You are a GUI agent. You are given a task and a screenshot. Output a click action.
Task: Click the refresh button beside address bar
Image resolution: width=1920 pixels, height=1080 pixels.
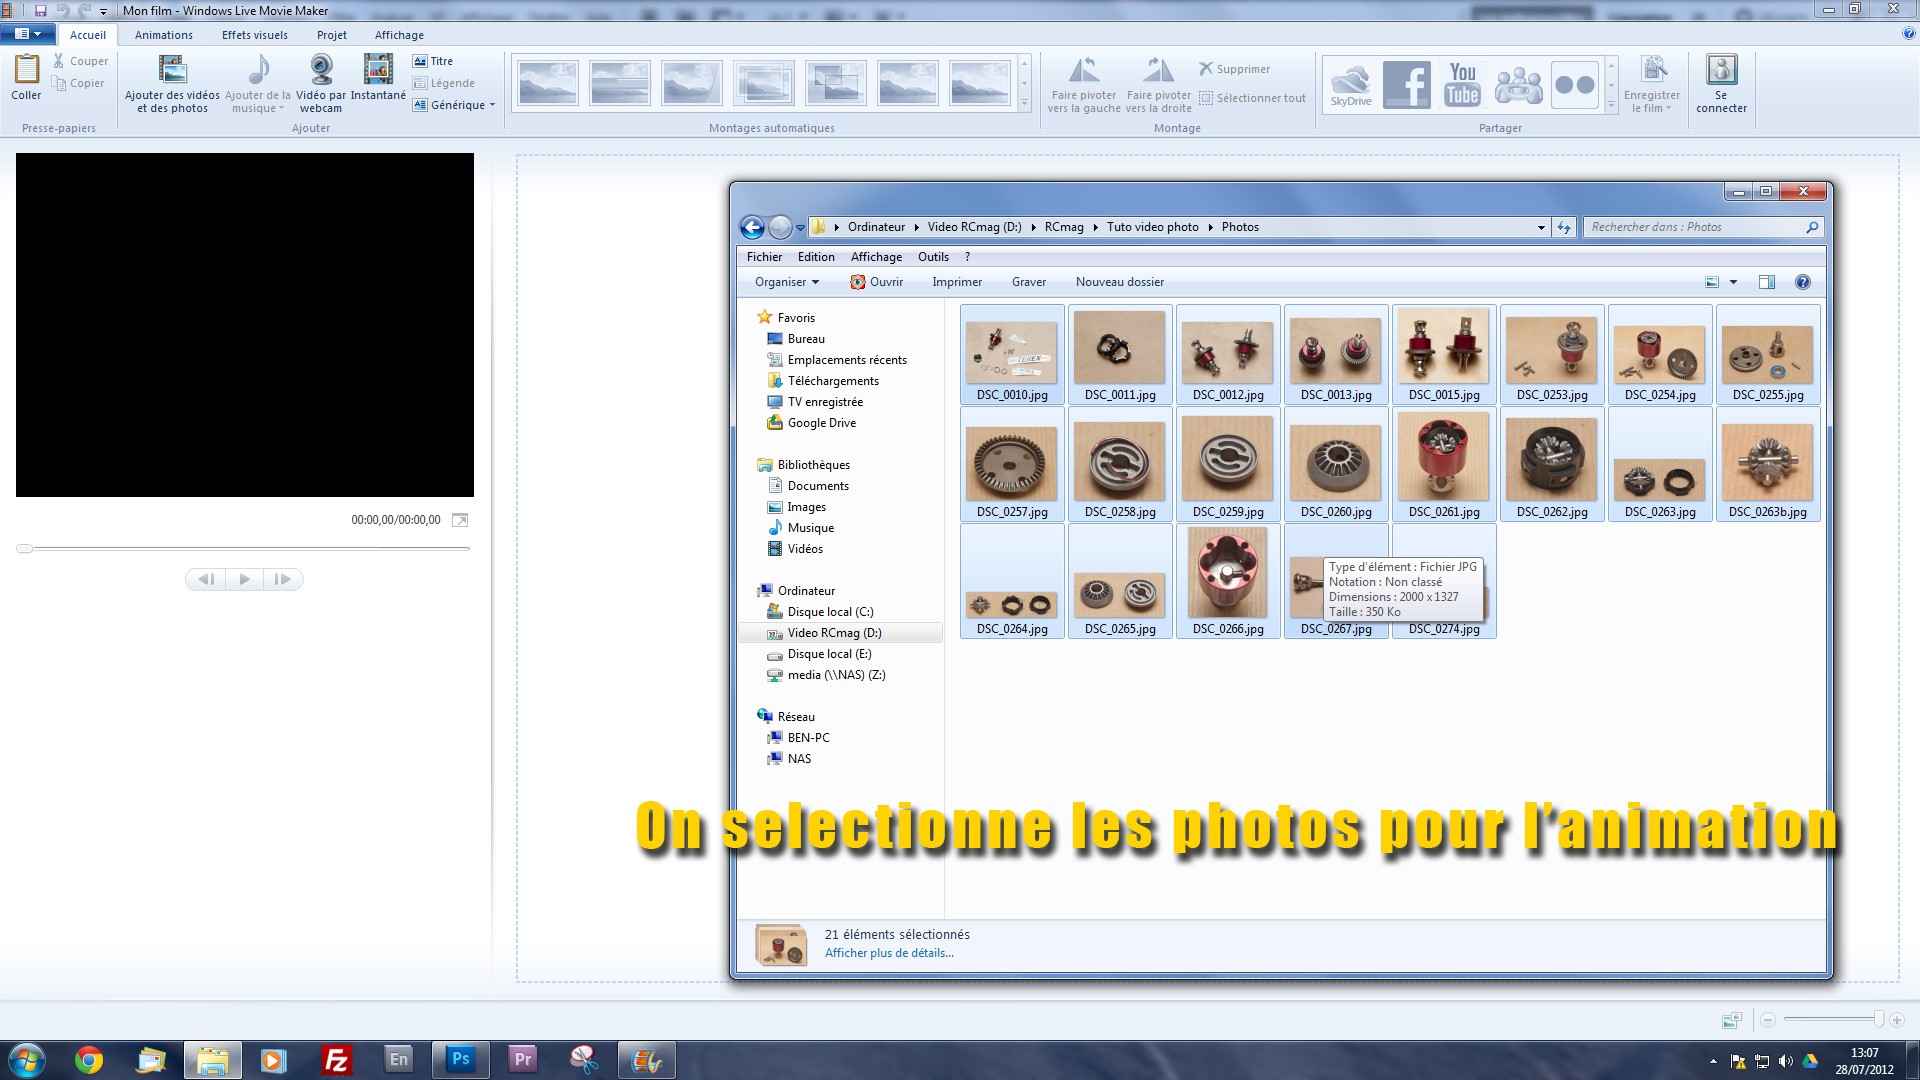click(1564, 227)
